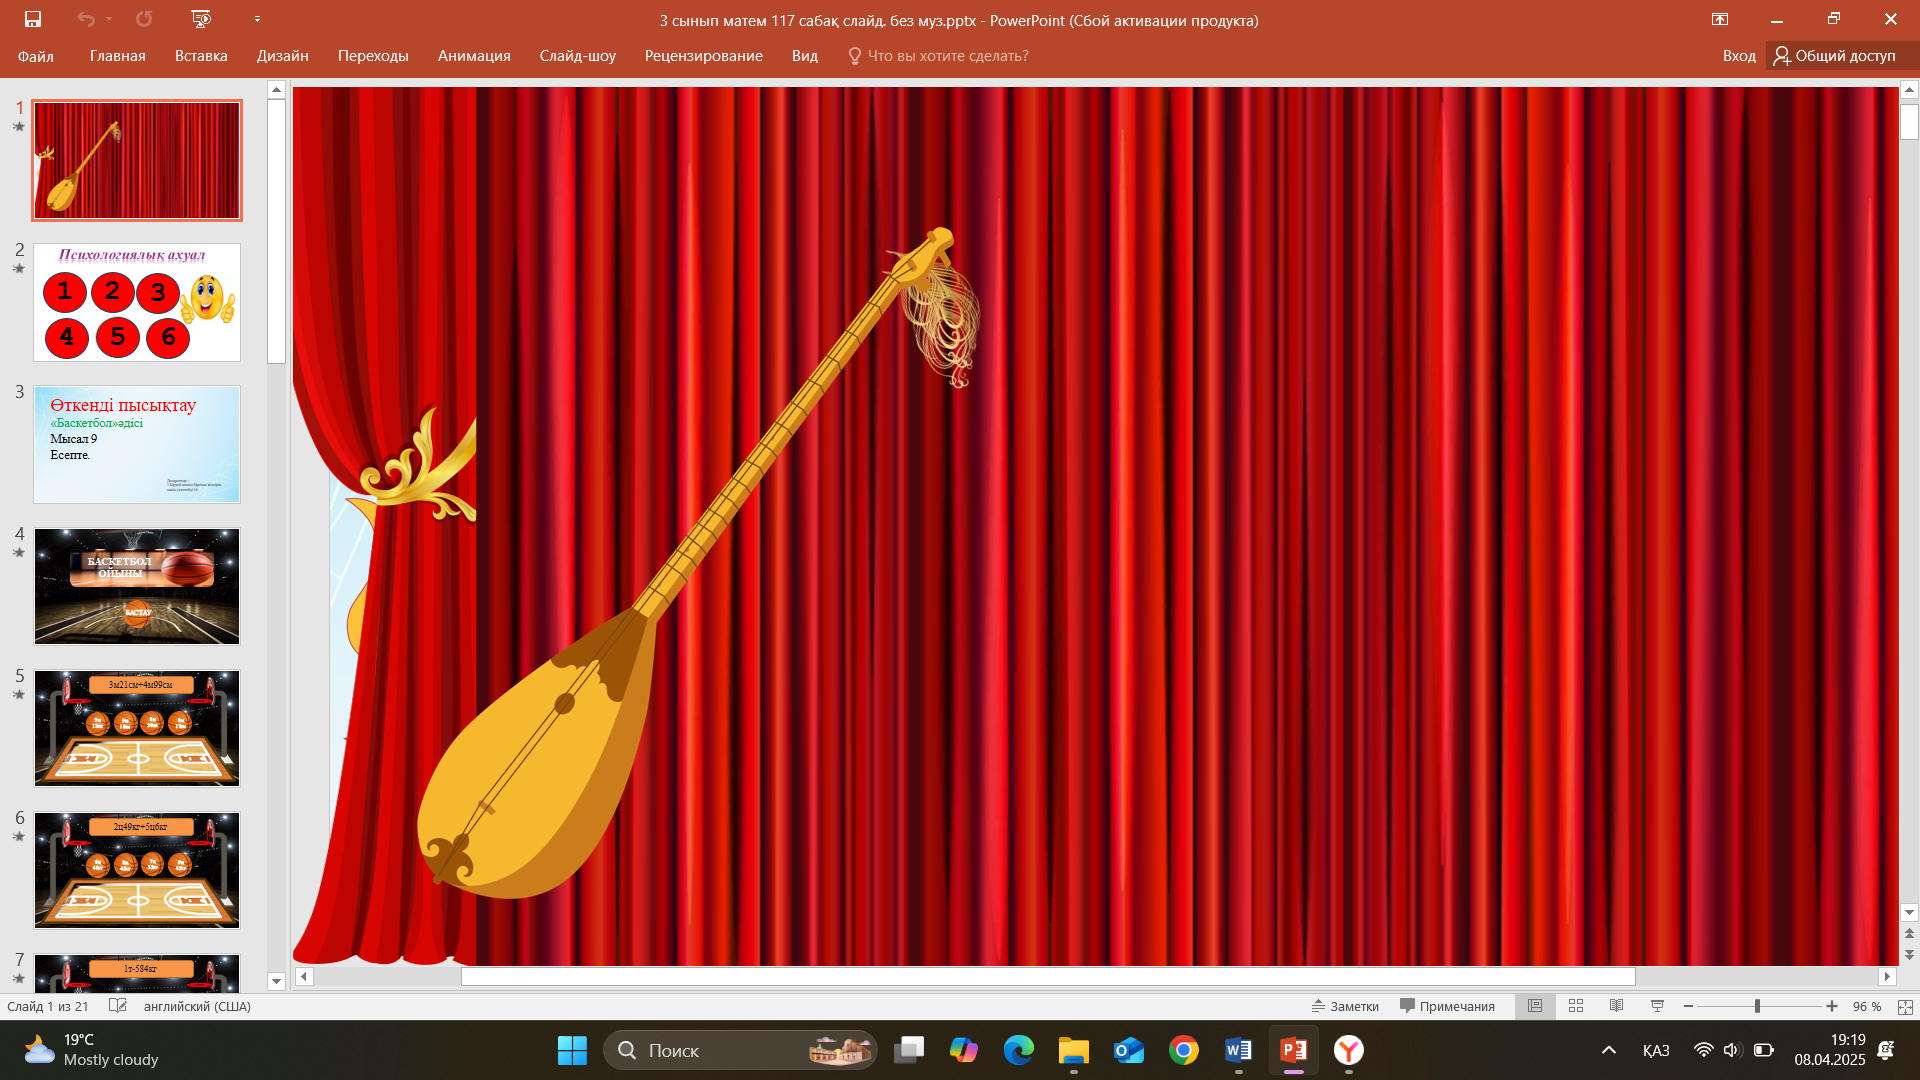Toggle the Заметки notes pane
This screenshot has height=1080, width=1920.
(1345, 1006)
